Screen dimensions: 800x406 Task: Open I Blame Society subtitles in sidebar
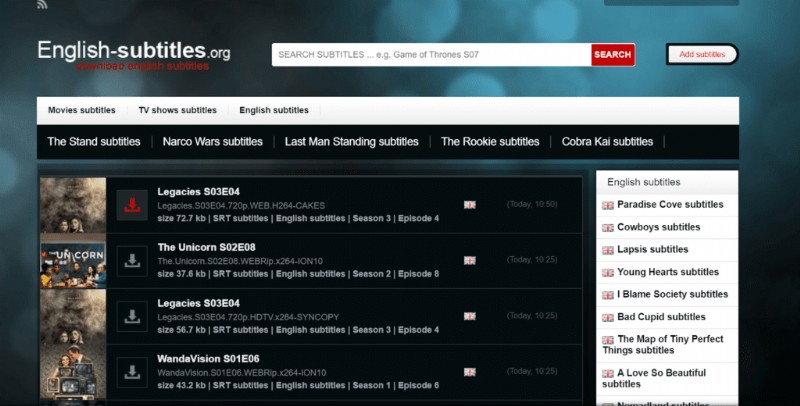point(672,294)
